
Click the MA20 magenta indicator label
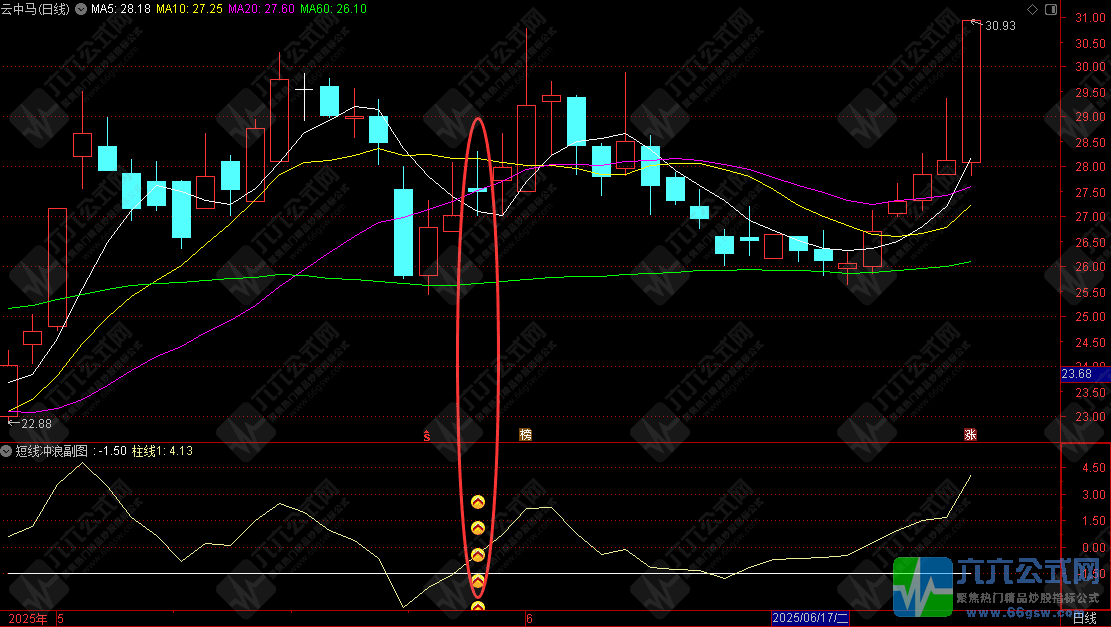[263, 9]
